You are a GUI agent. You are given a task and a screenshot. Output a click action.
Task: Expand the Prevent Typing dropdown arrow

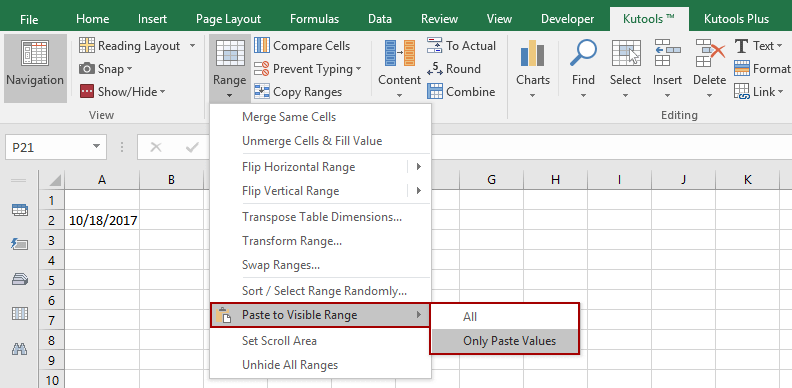point(359,69)
